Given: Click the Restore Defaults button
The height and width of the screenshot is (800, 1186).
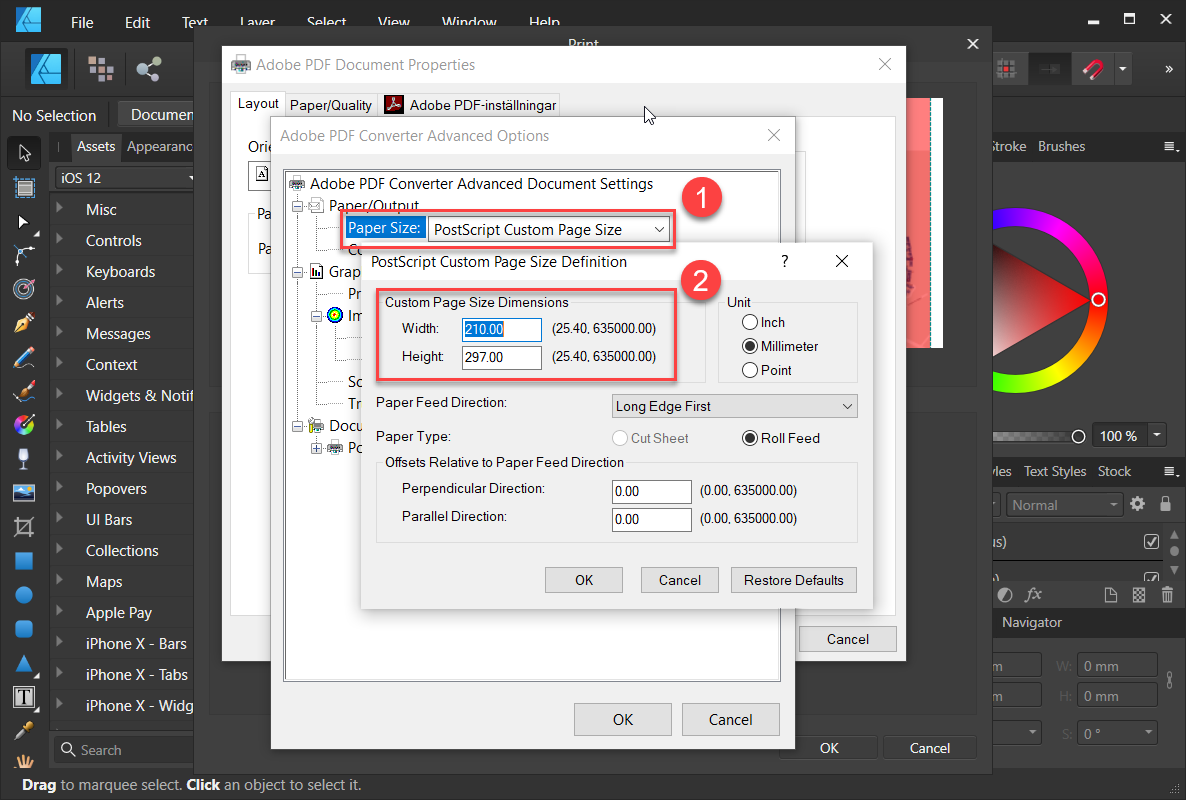Looking at the screenshot, I should pyautogui.click(x=793, y=580).
